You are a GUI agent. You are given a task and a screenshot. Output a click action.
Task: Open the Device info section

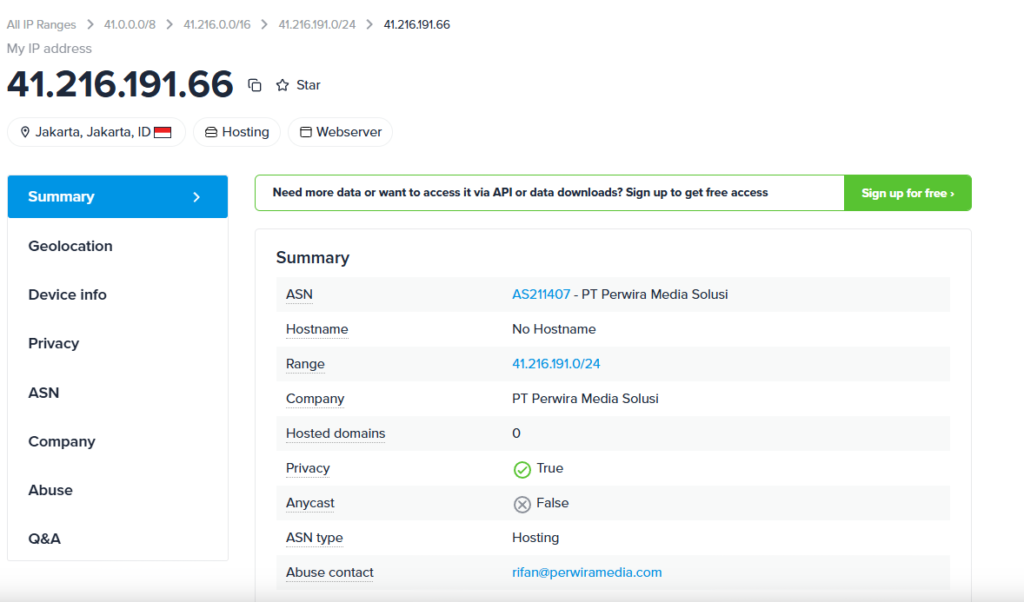click(67, 294)
